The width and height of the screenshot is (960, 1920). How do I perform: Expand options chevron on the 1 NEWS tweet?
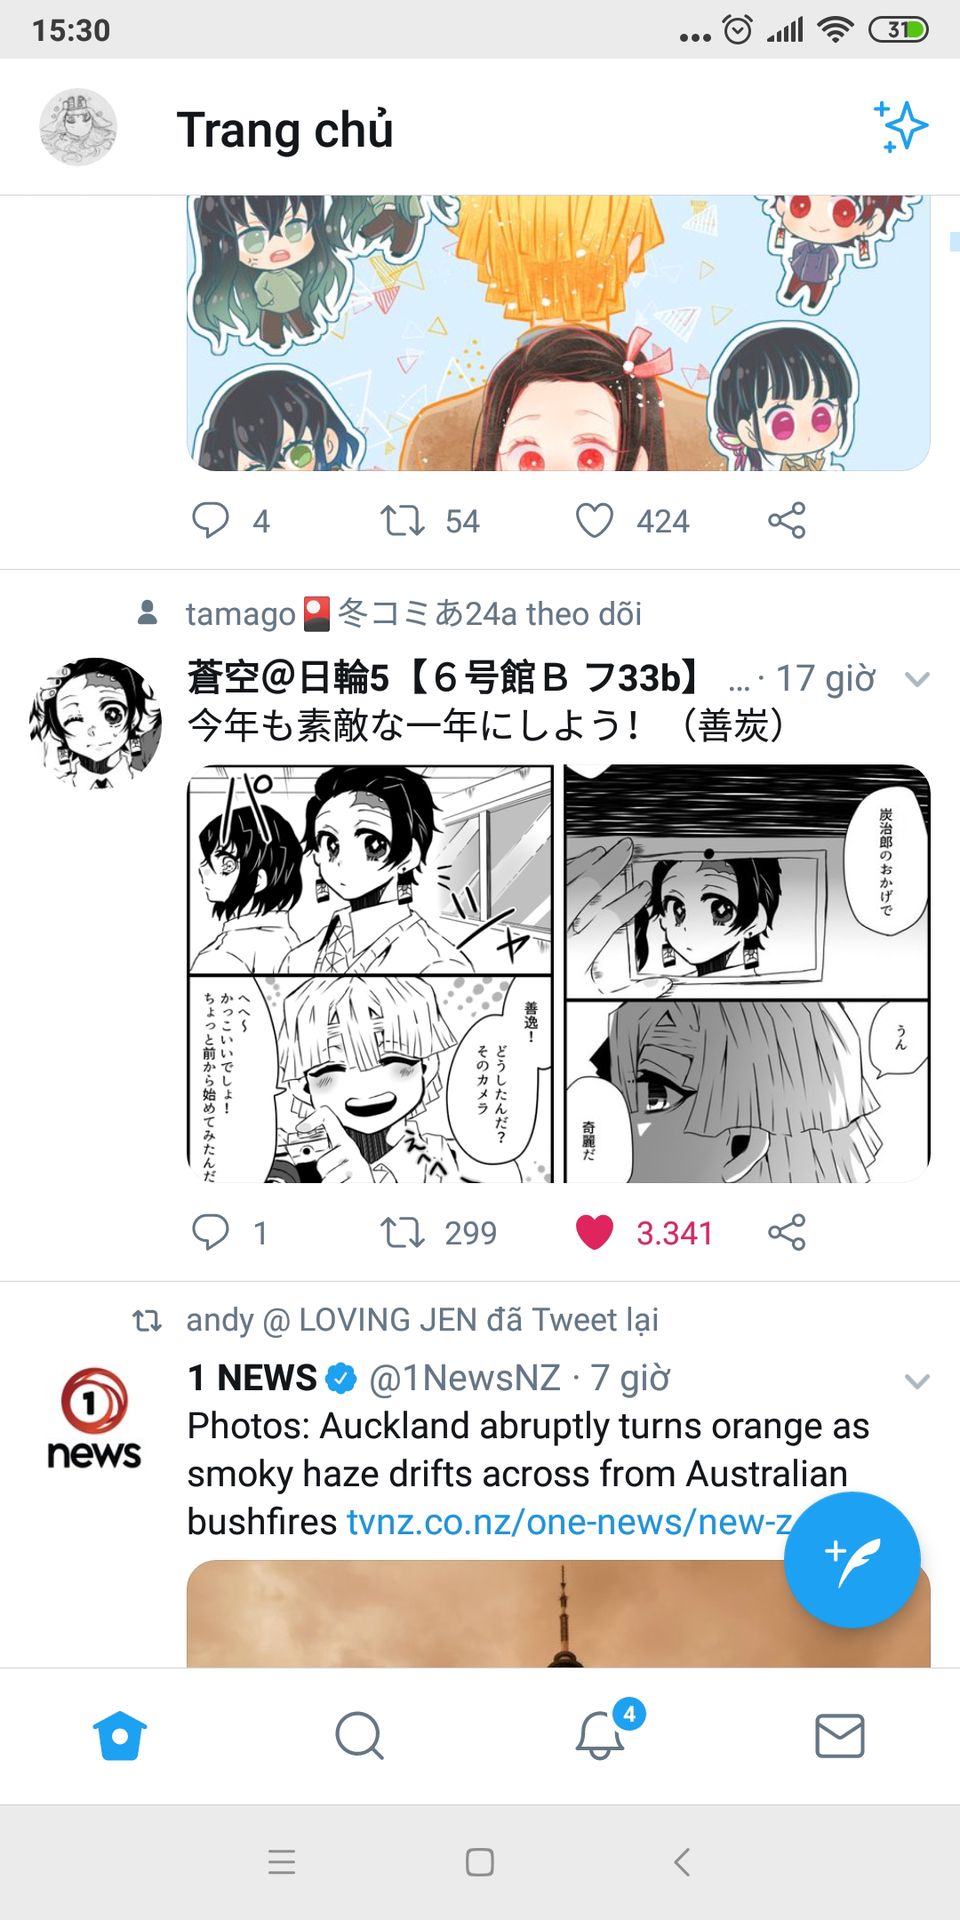[917, 1381]
